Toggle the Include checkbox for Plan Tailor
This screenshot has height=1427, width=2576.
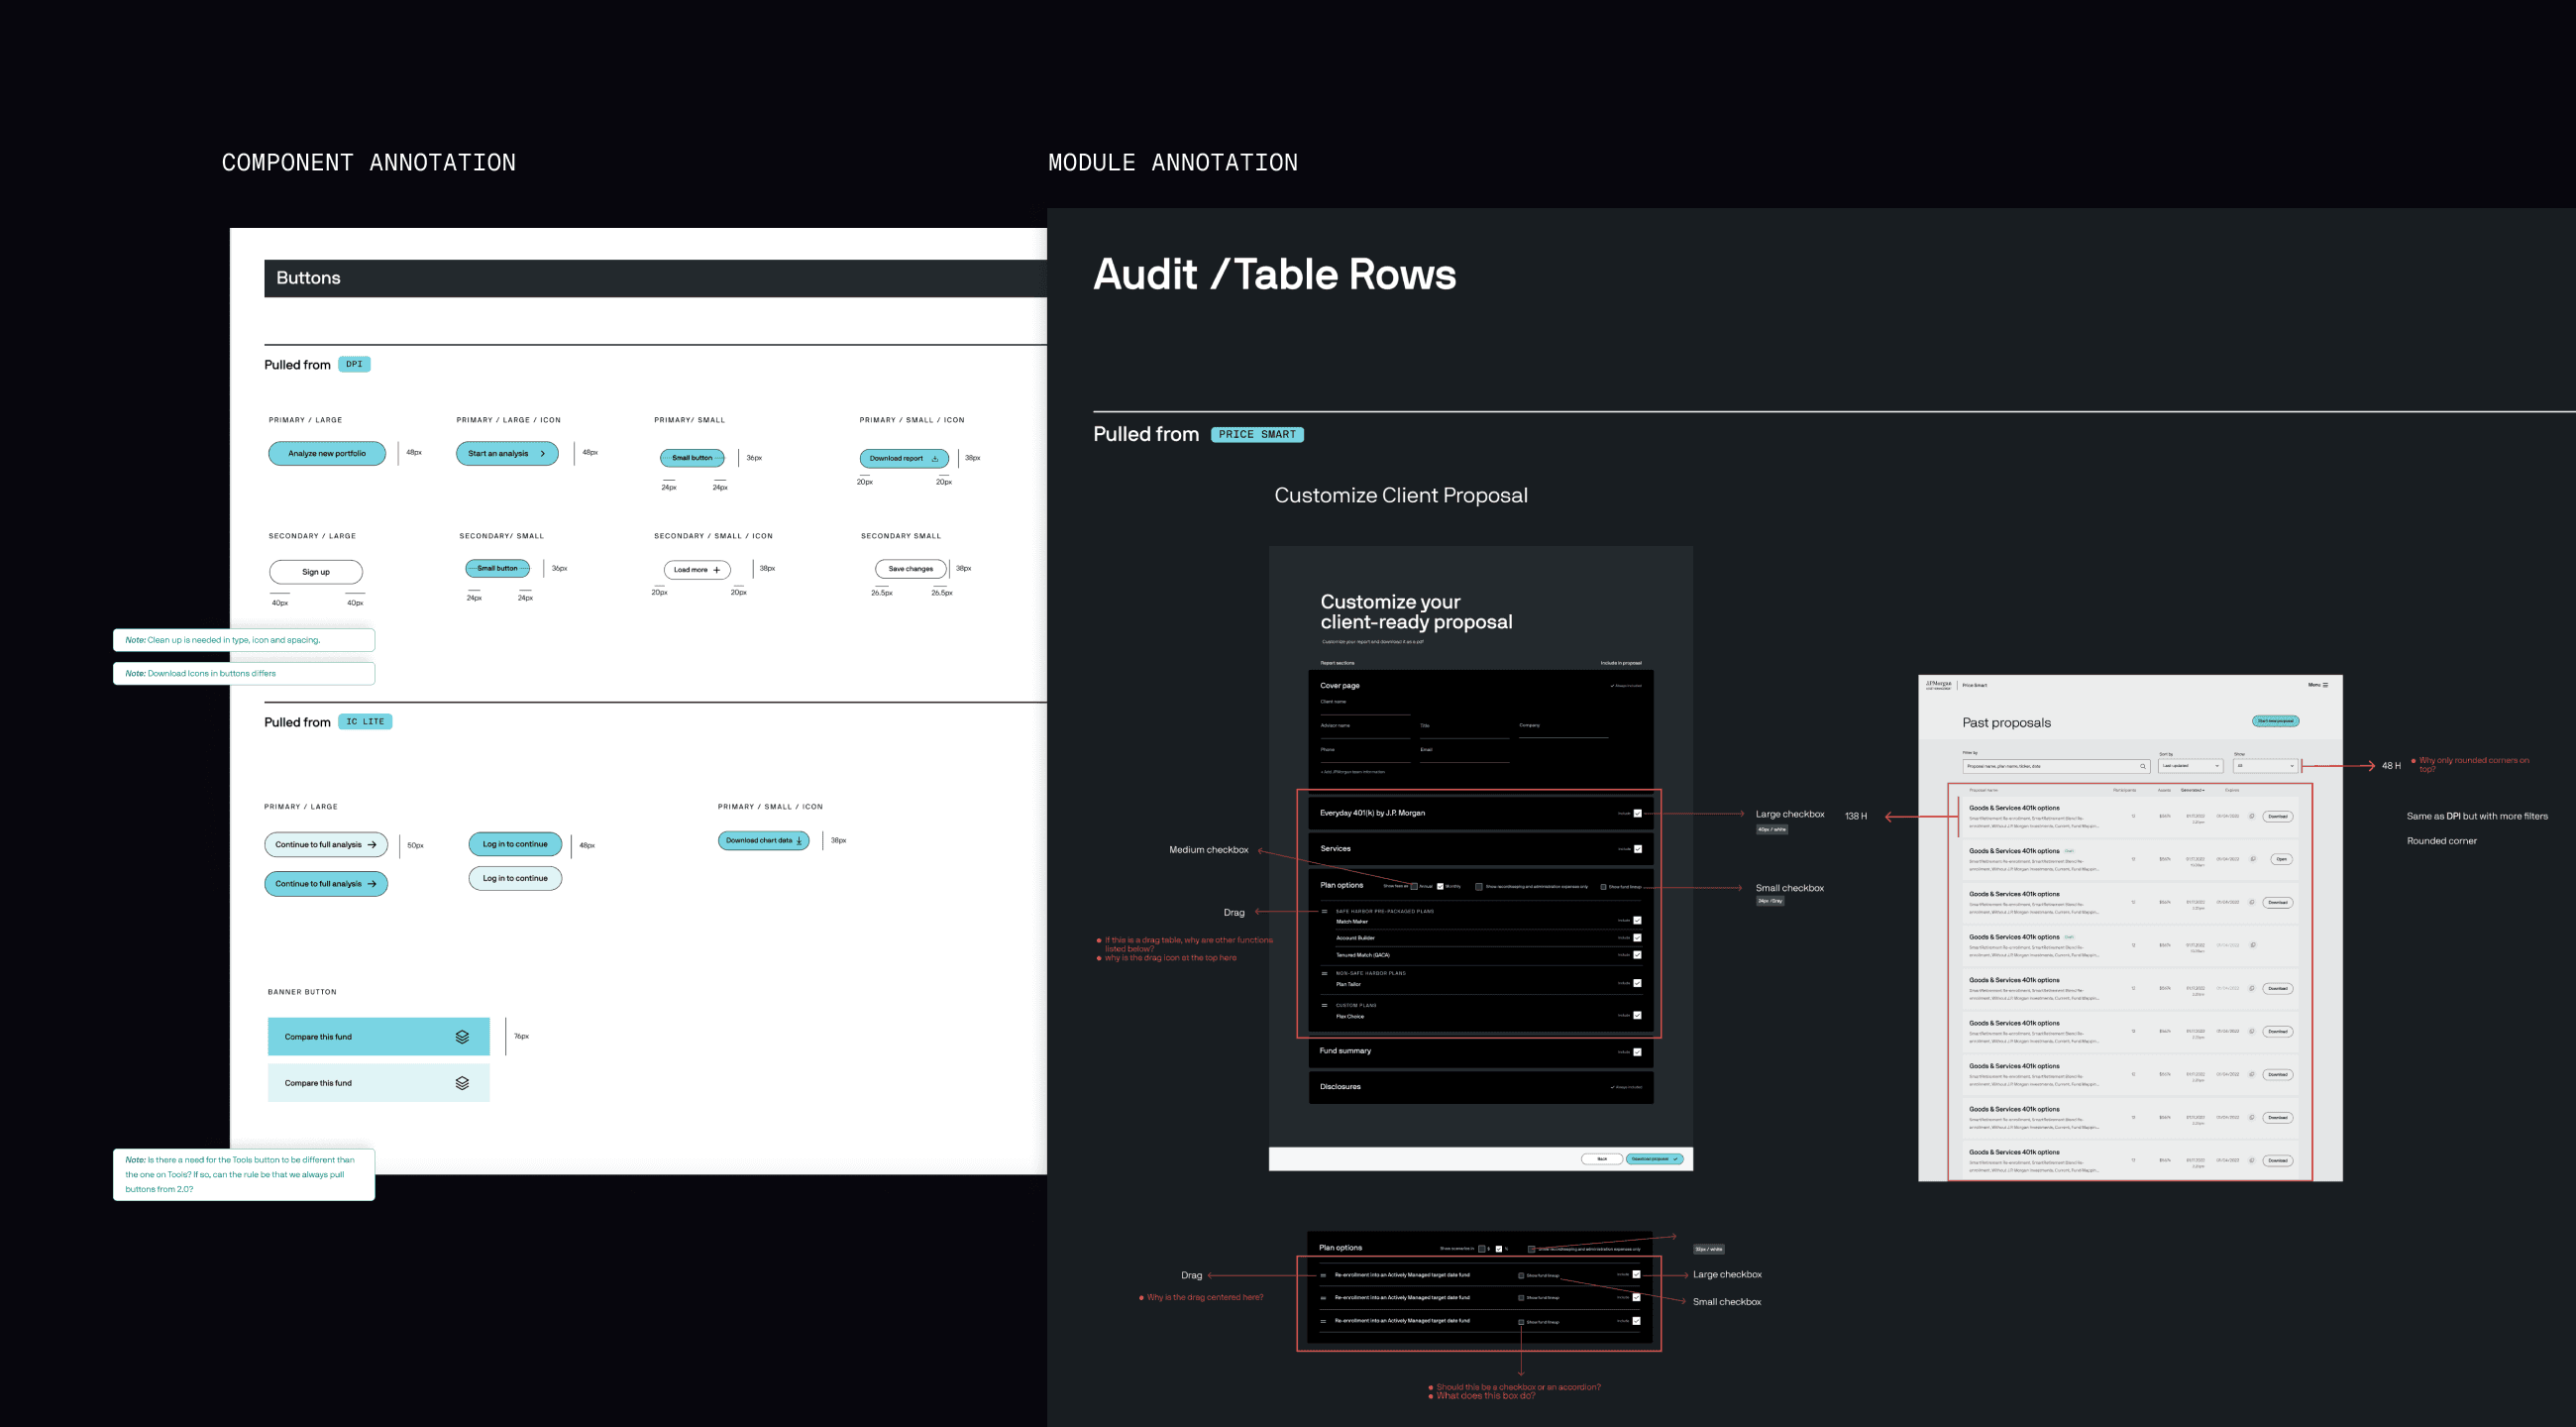click(x=1637, y=984)
